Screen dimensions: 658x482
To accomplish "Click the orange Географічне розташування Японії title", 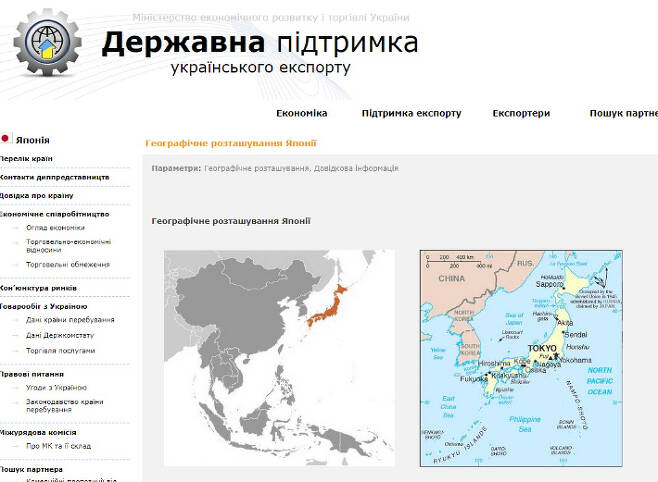I will pyautogui.click(x=231, y=143).
